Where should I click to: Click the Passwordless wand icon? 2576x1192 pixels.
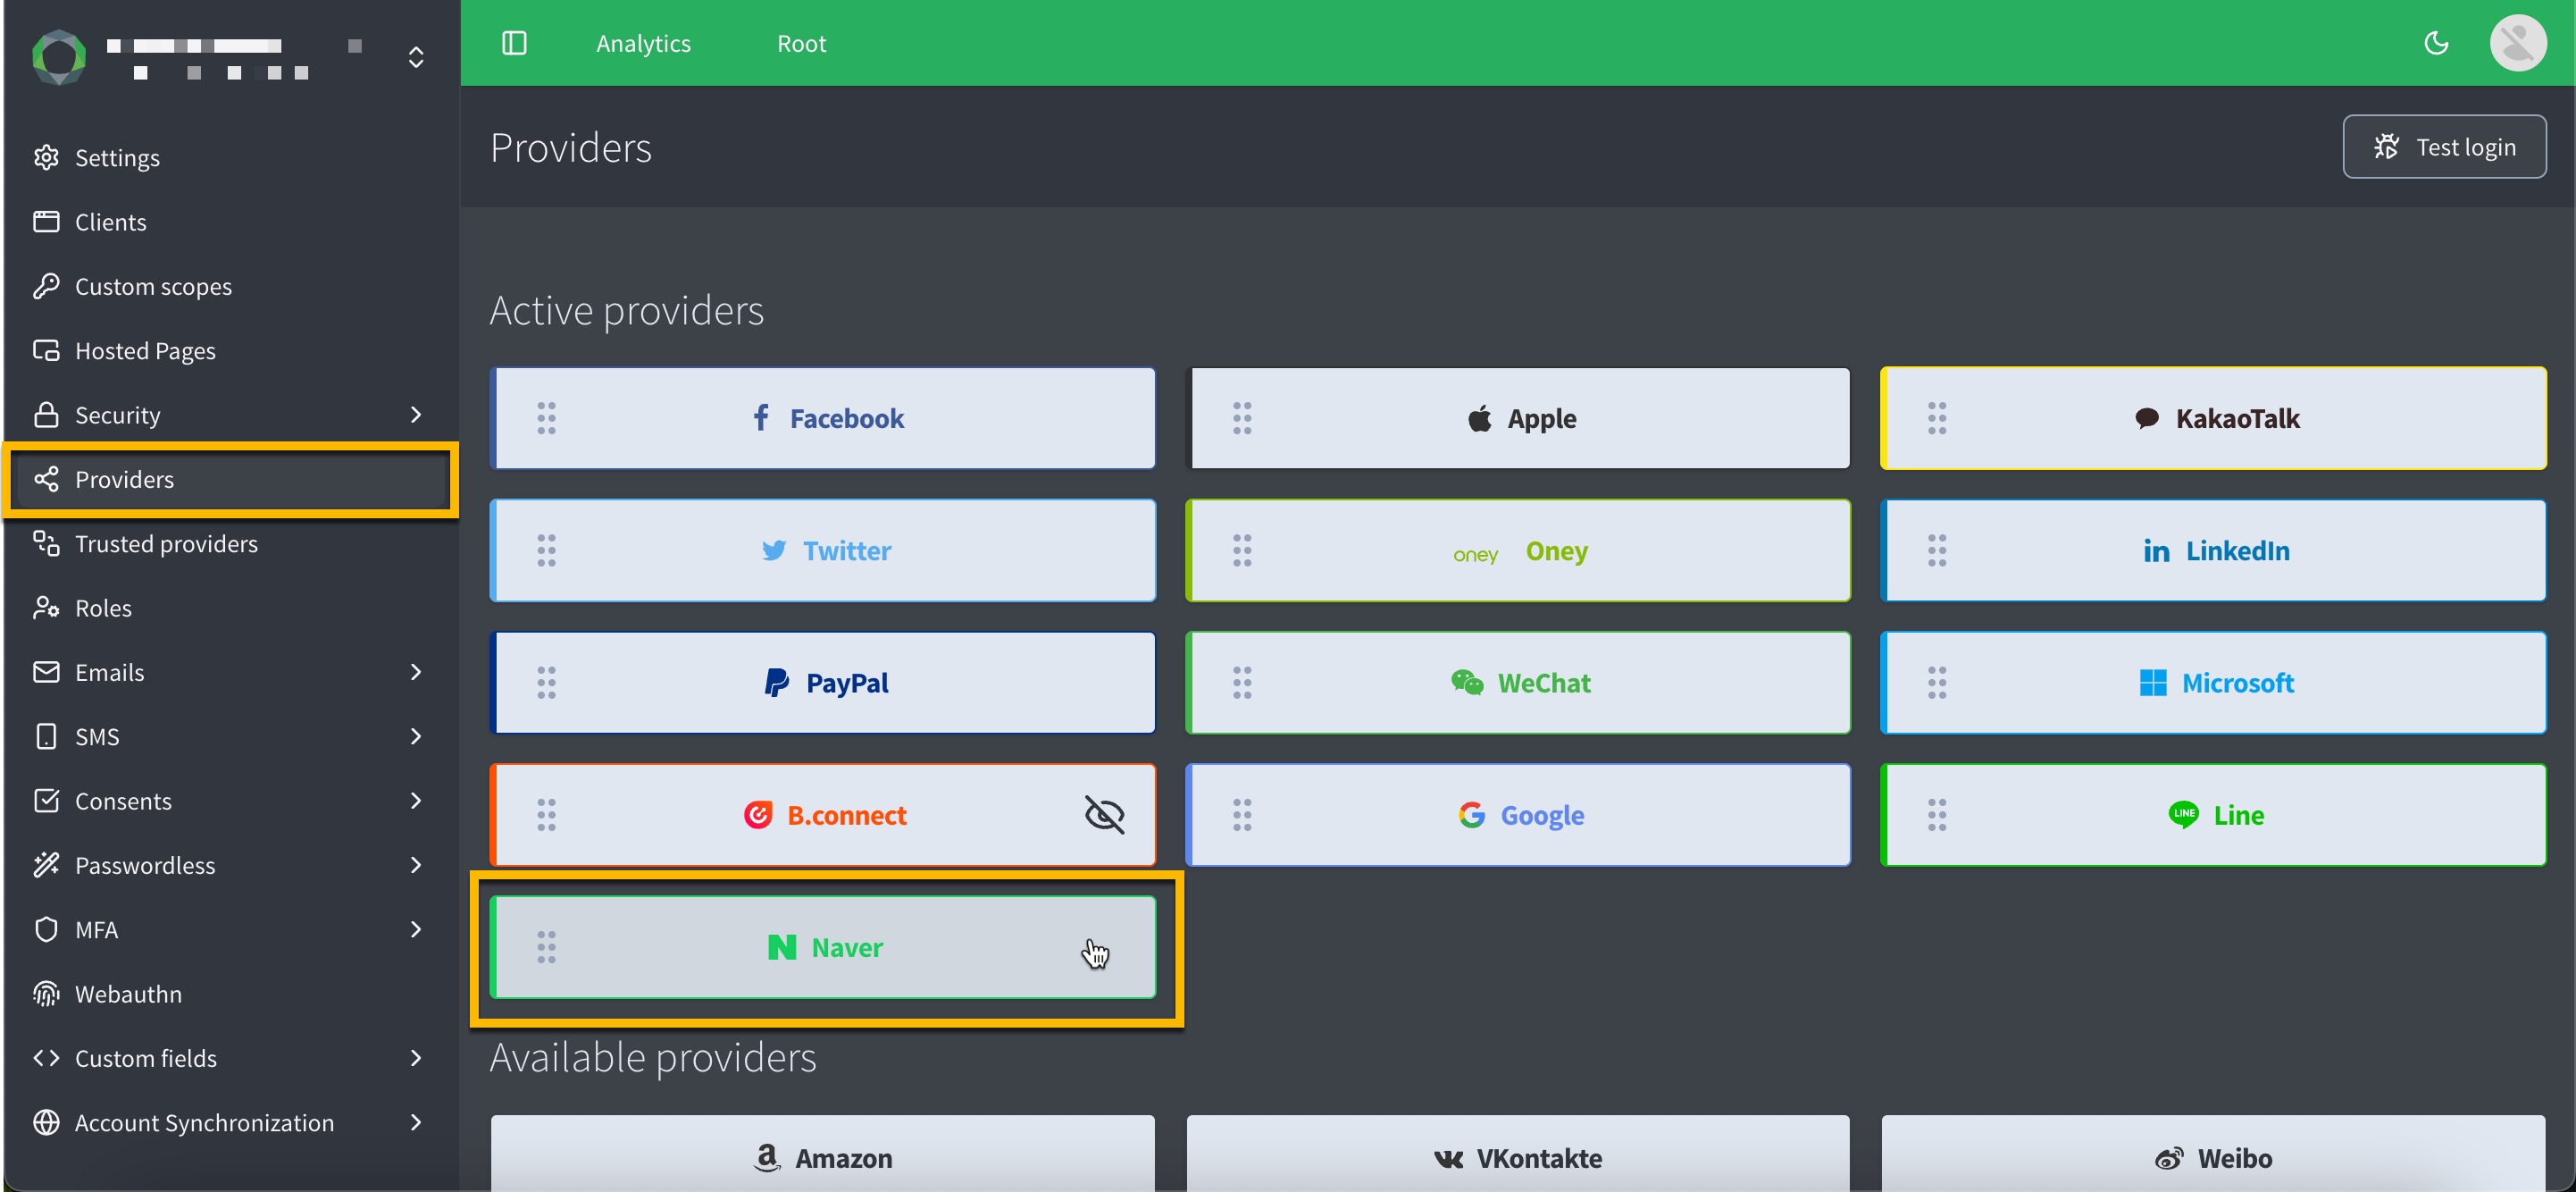pyautogui.click(x=46, y=864)
